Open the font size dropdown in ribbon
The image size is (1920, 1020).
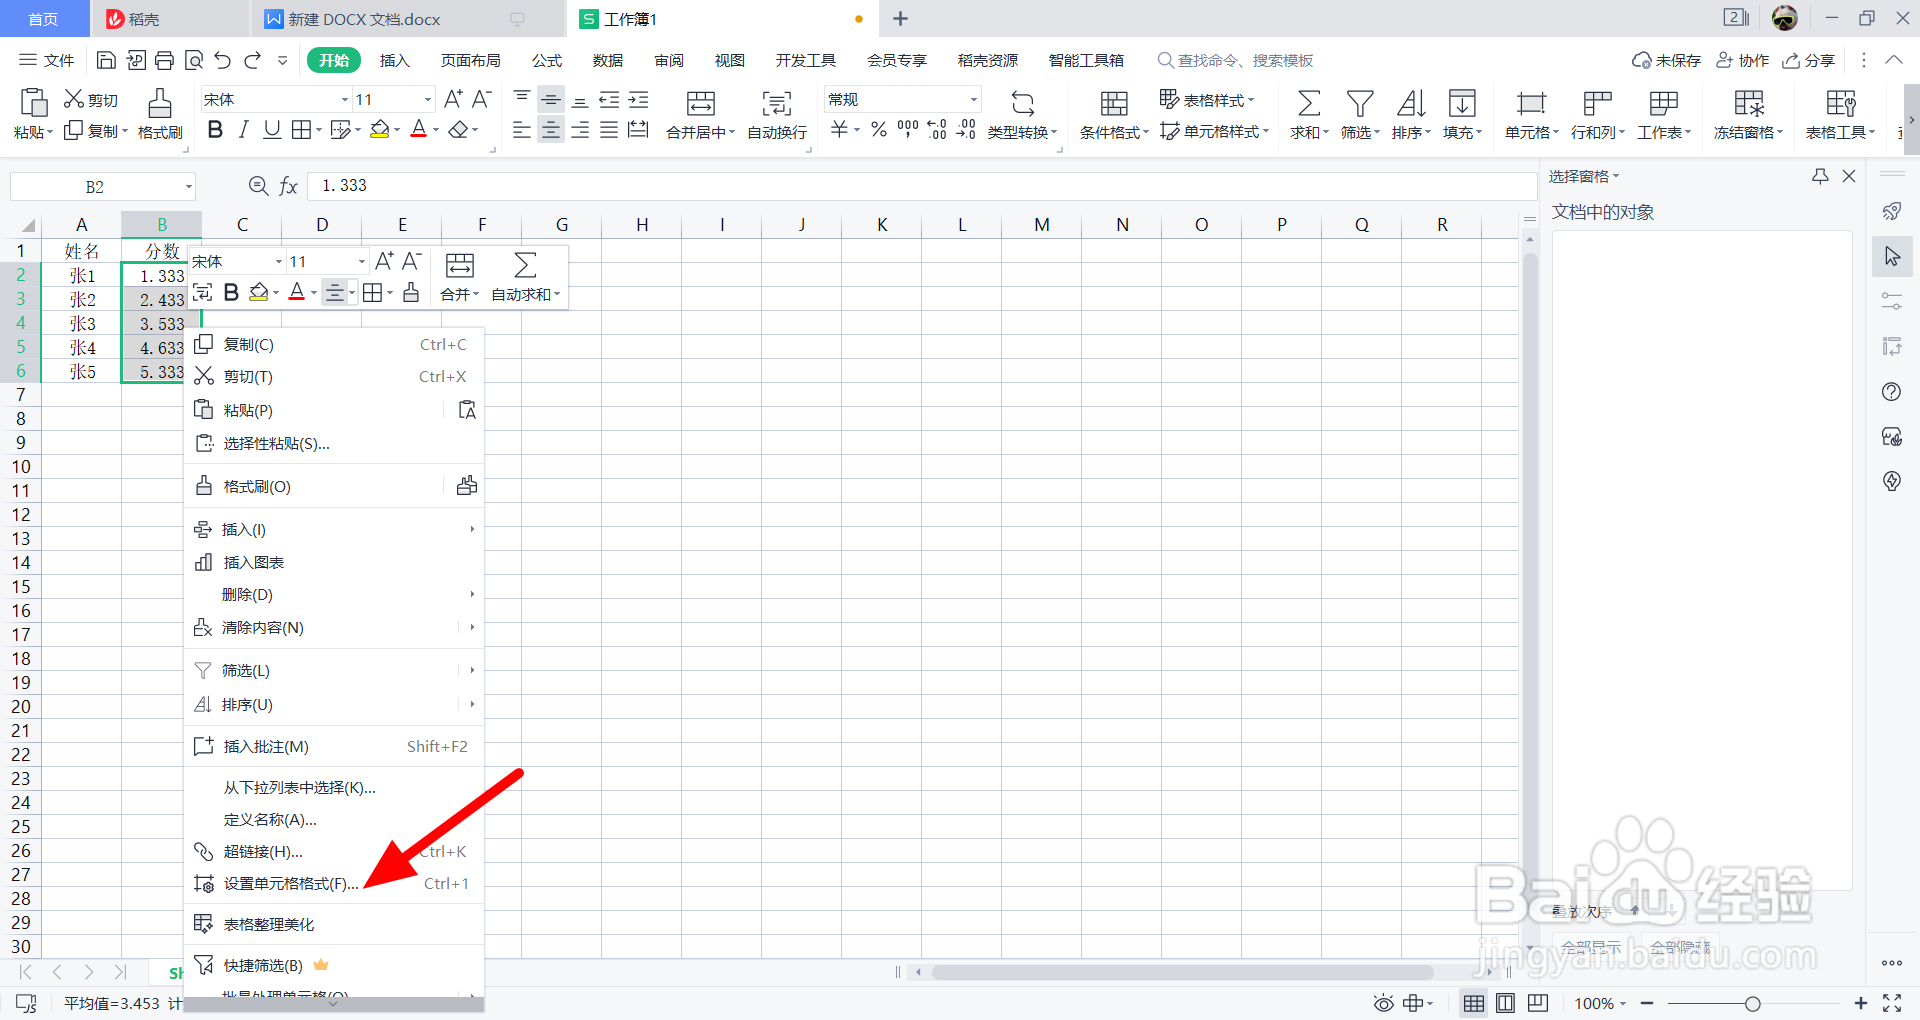tap(428, 99)
